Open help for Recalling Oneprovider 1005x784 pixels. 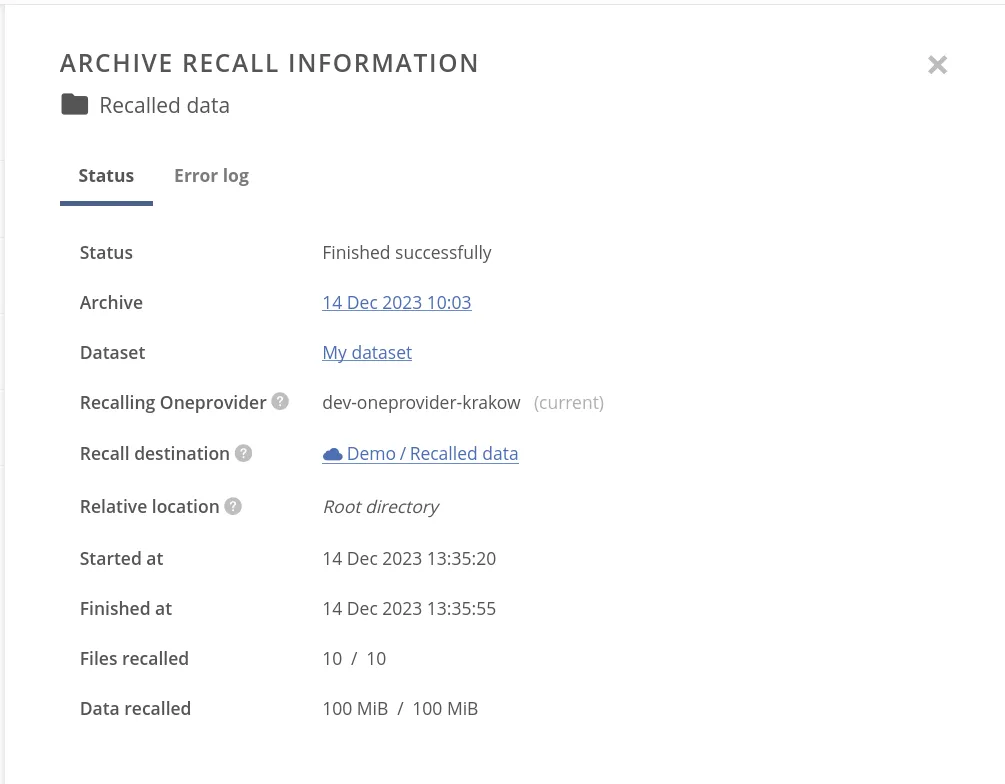280,402
